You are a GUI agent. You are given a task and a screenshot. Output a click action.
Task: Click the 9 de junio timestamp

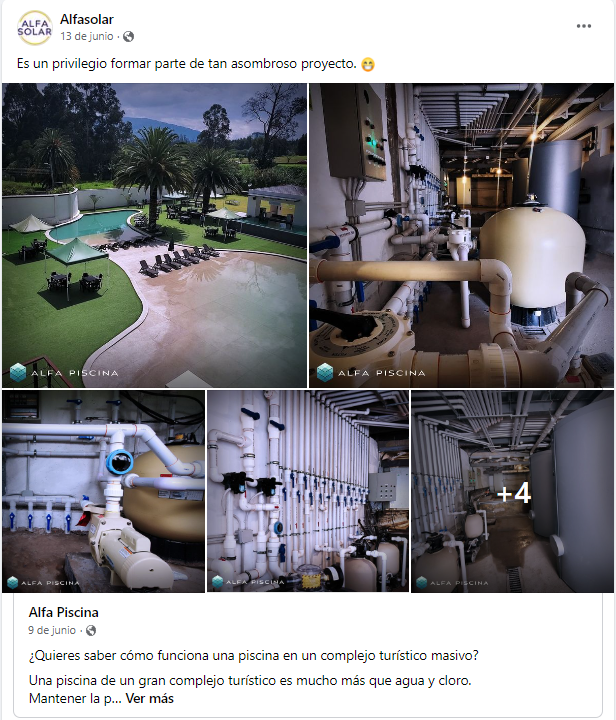(x=52, y=630)
